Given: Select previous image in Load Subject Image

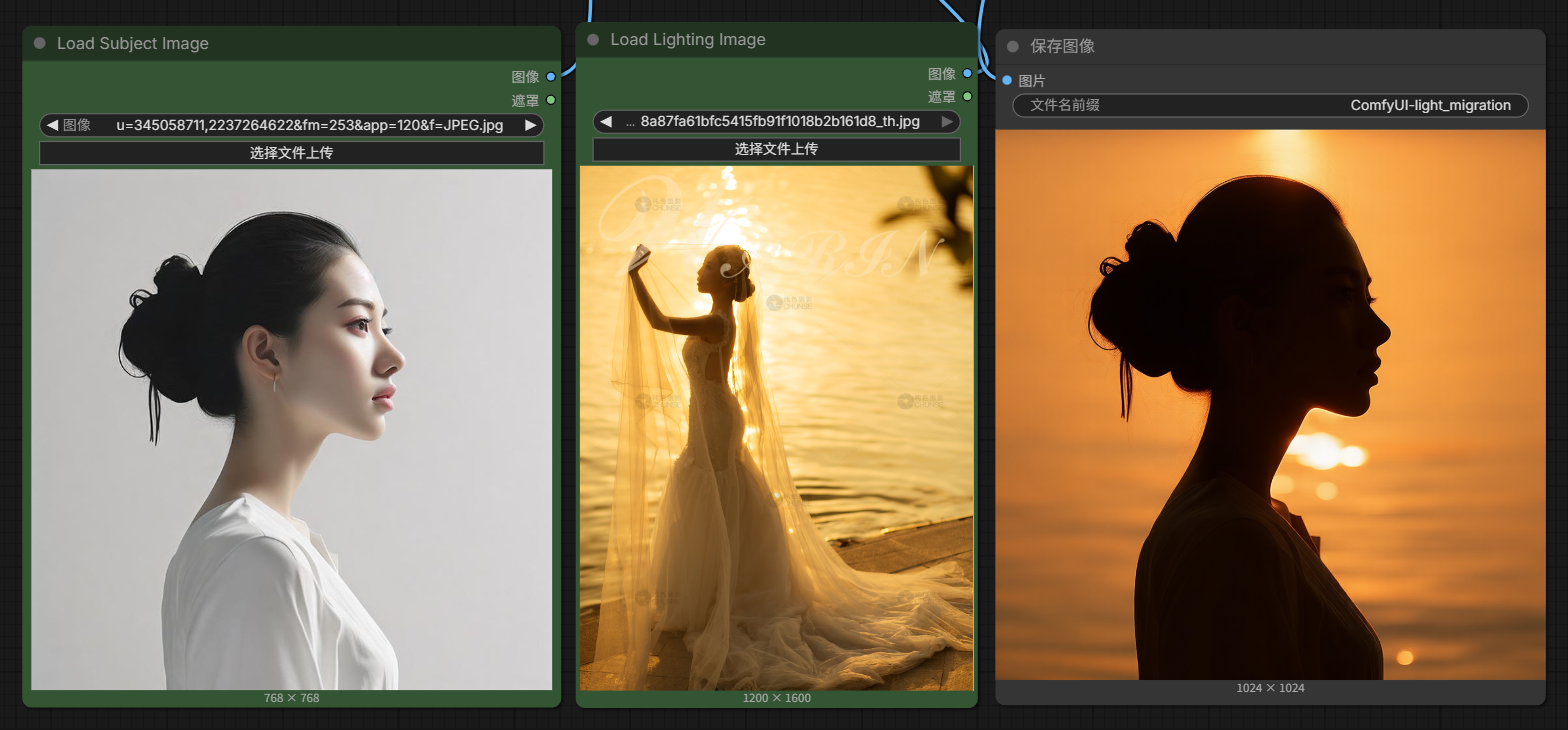Looking at the screenshot, I should click(52, 125).
